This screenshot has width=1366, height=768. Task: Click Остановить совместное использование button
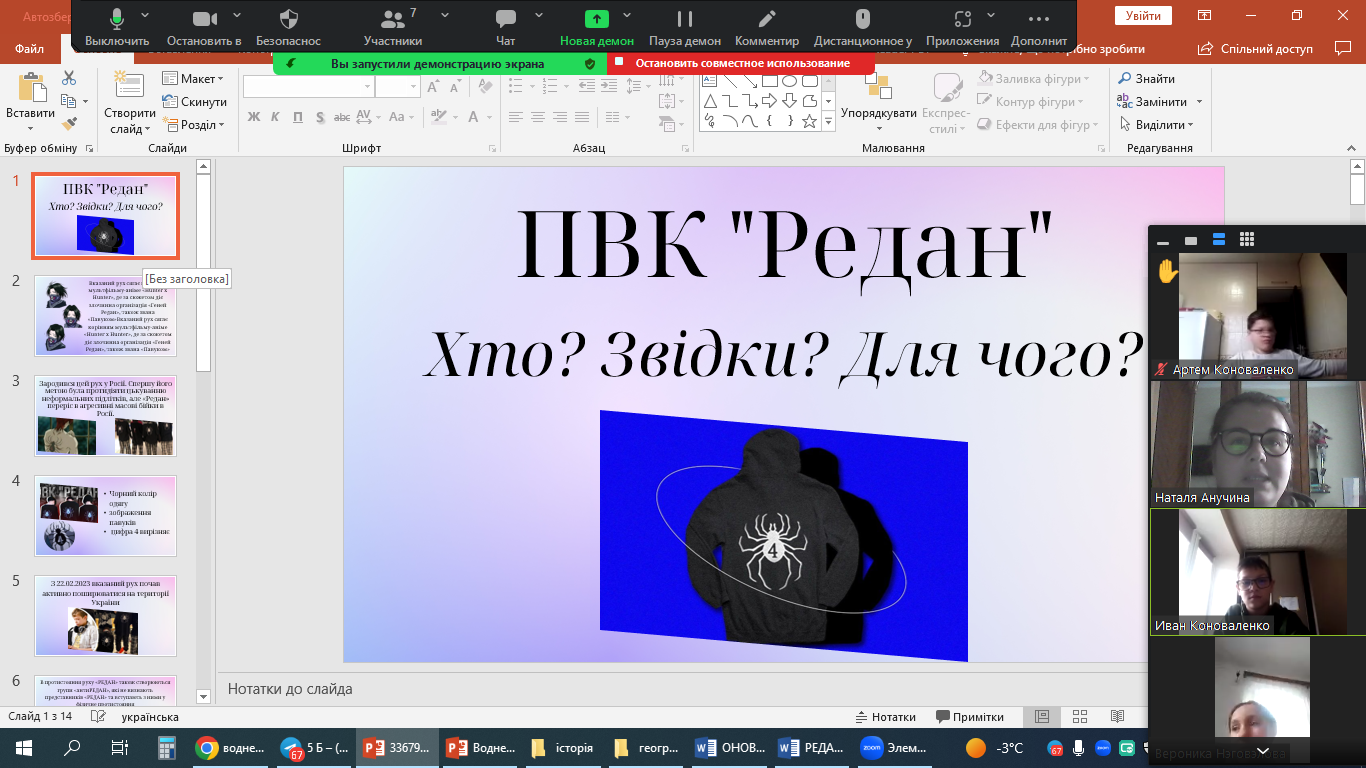point(741,63)
